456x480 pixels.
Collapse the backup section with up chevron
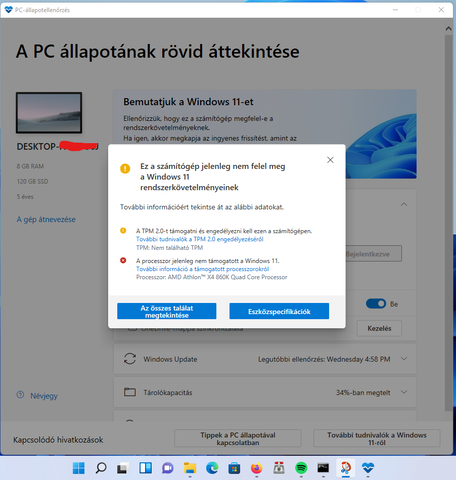pos(404,204)
